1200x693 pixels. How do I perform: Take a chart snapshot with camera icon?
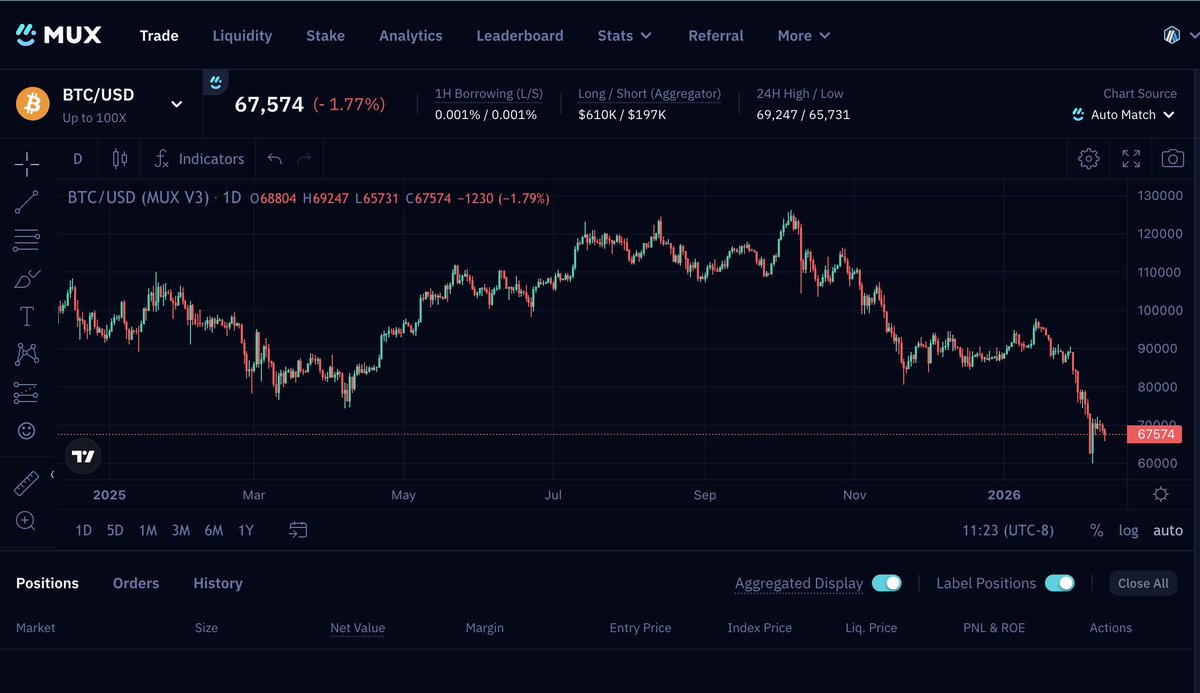point(1173,158)
